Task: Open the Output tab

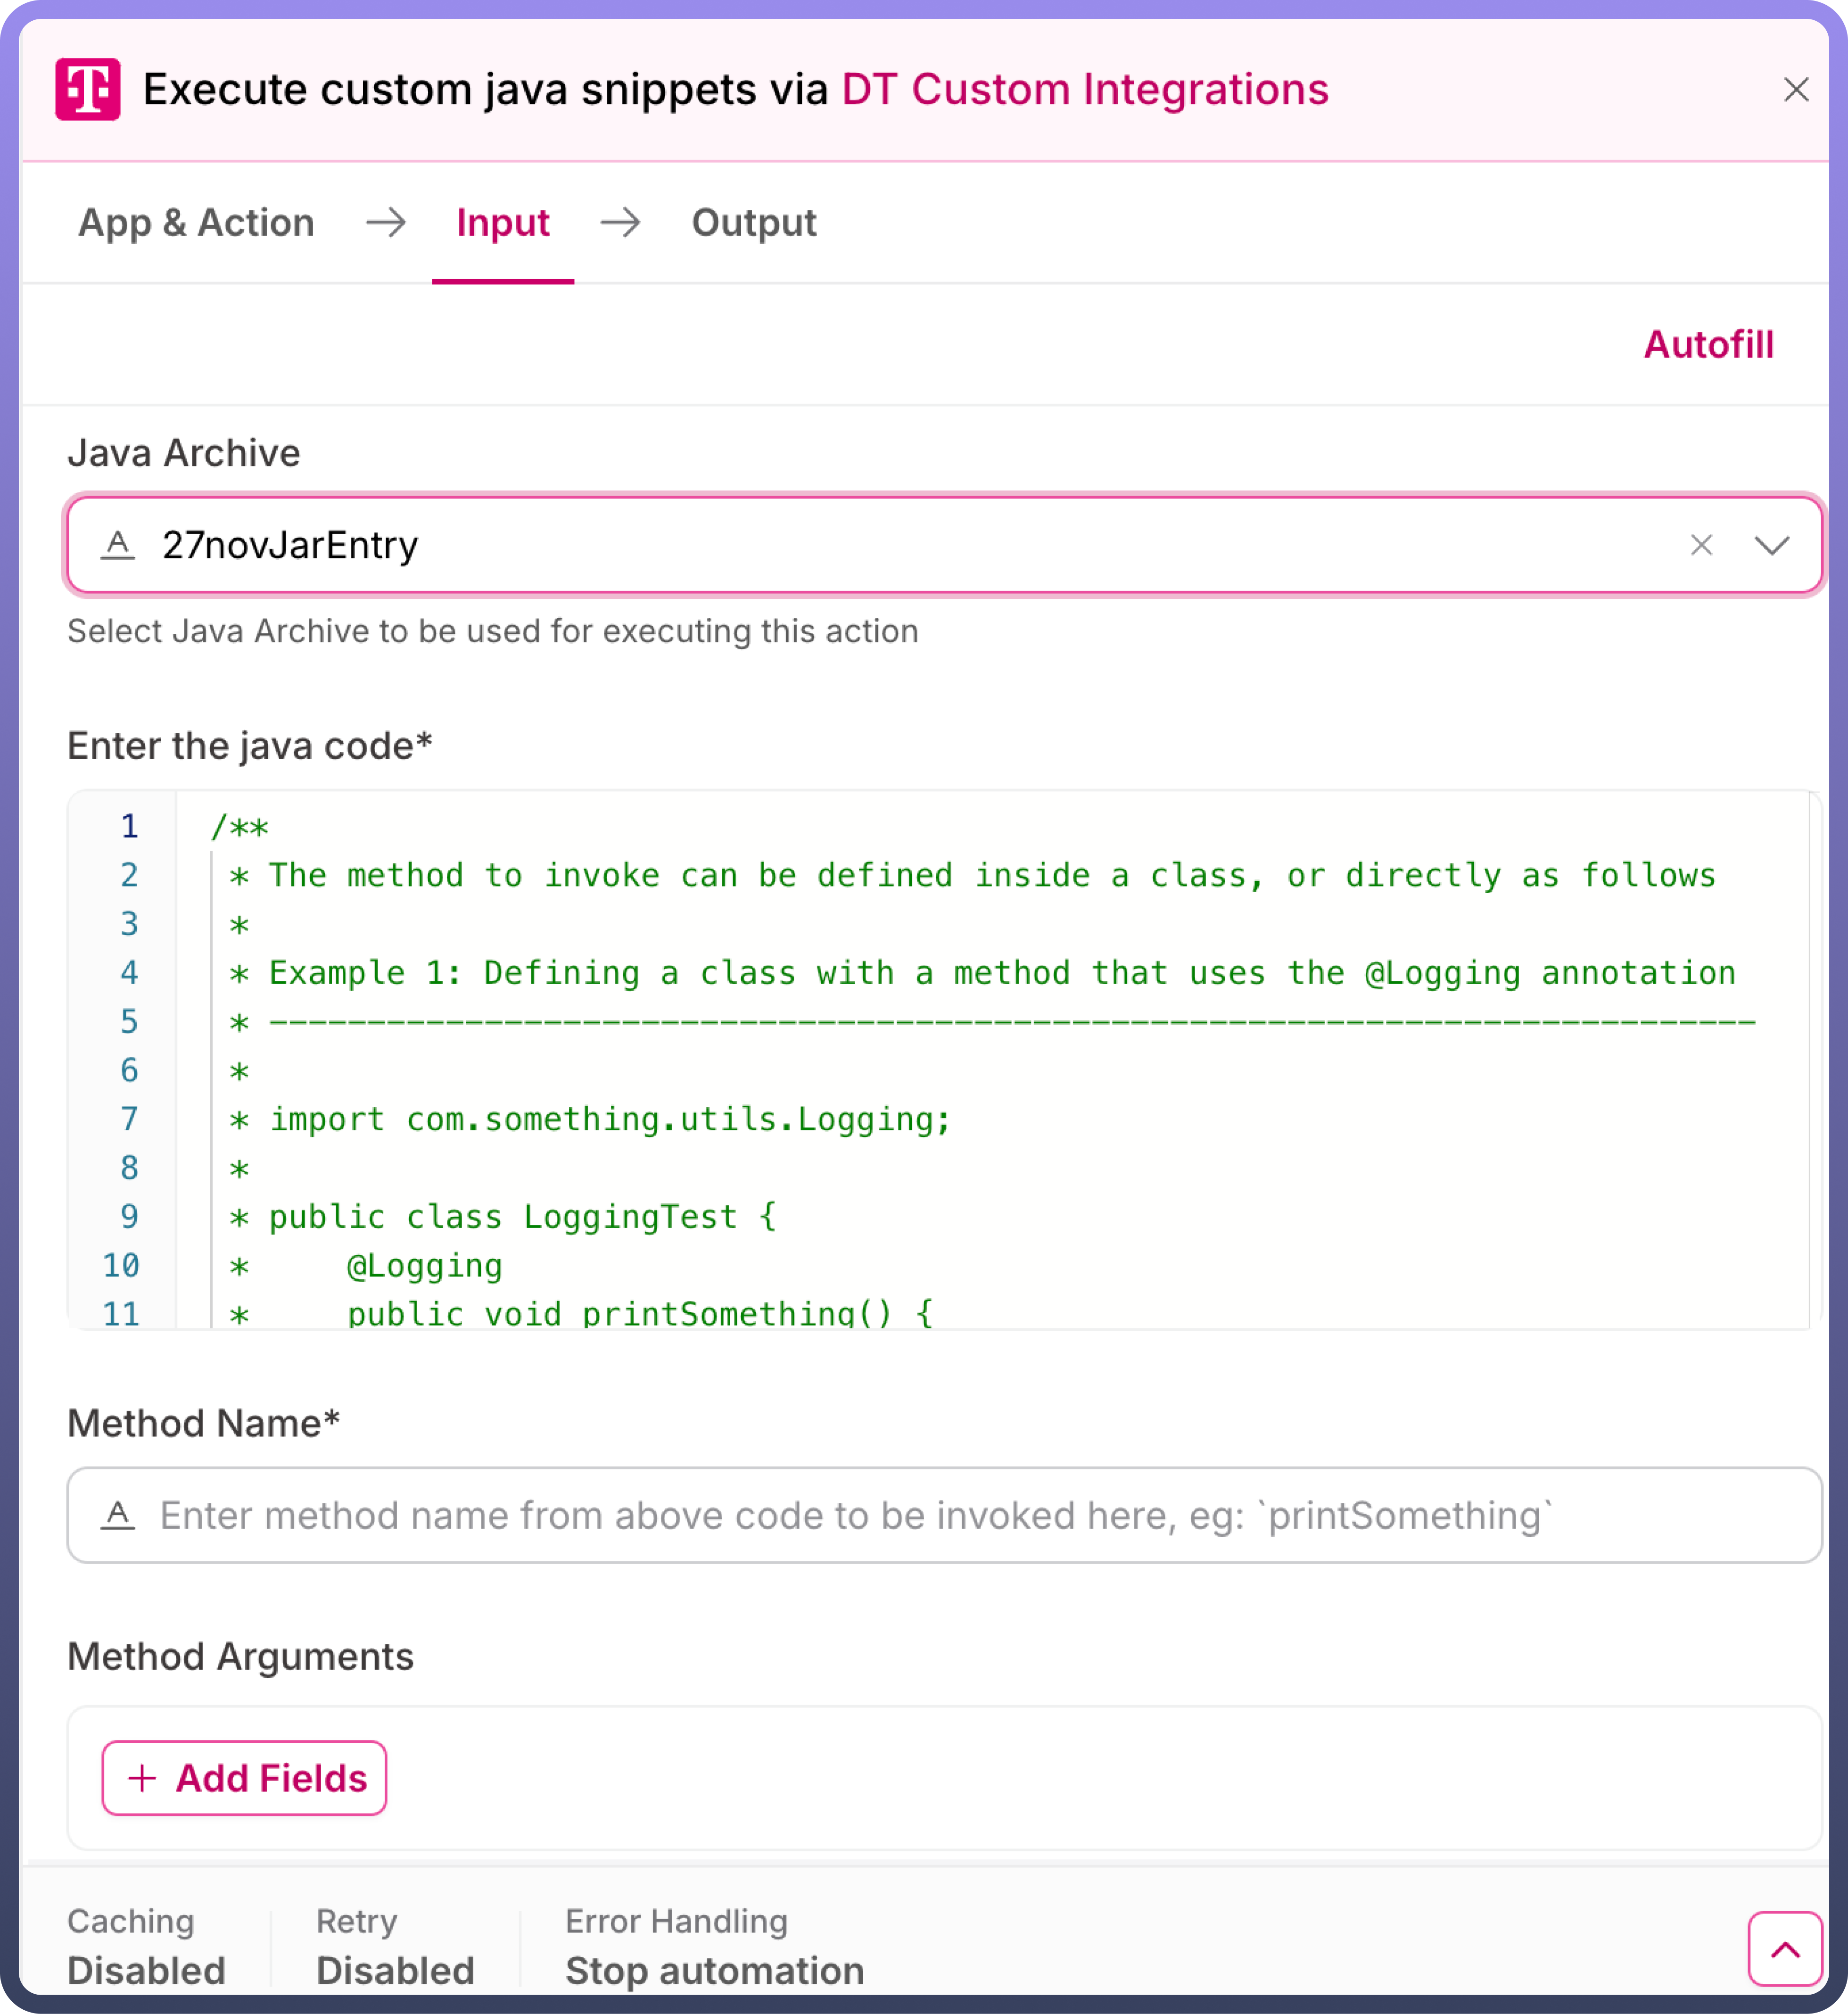Action: pos(754,222)
